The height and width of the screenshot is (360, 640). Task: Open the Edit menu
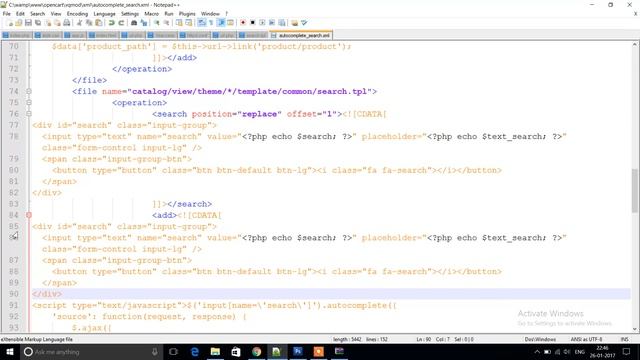click(20, 13)
